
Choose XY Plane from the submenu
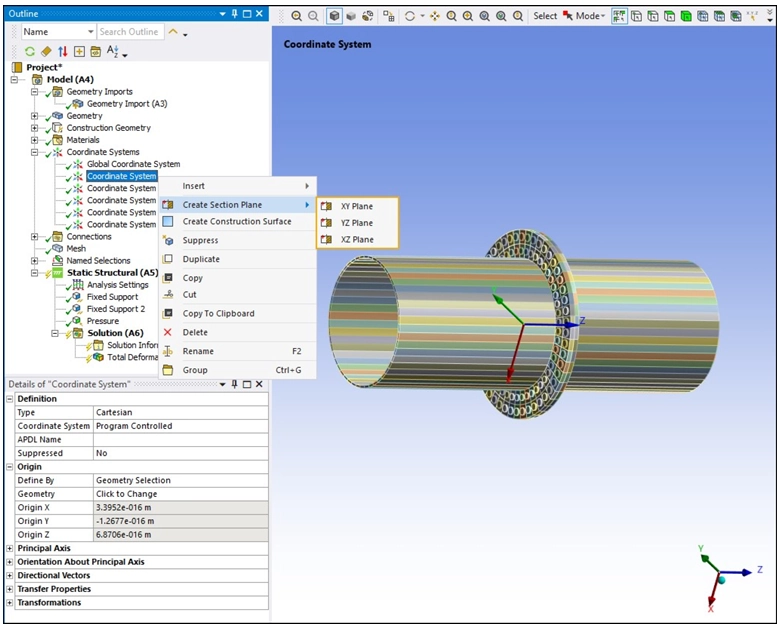356,206
